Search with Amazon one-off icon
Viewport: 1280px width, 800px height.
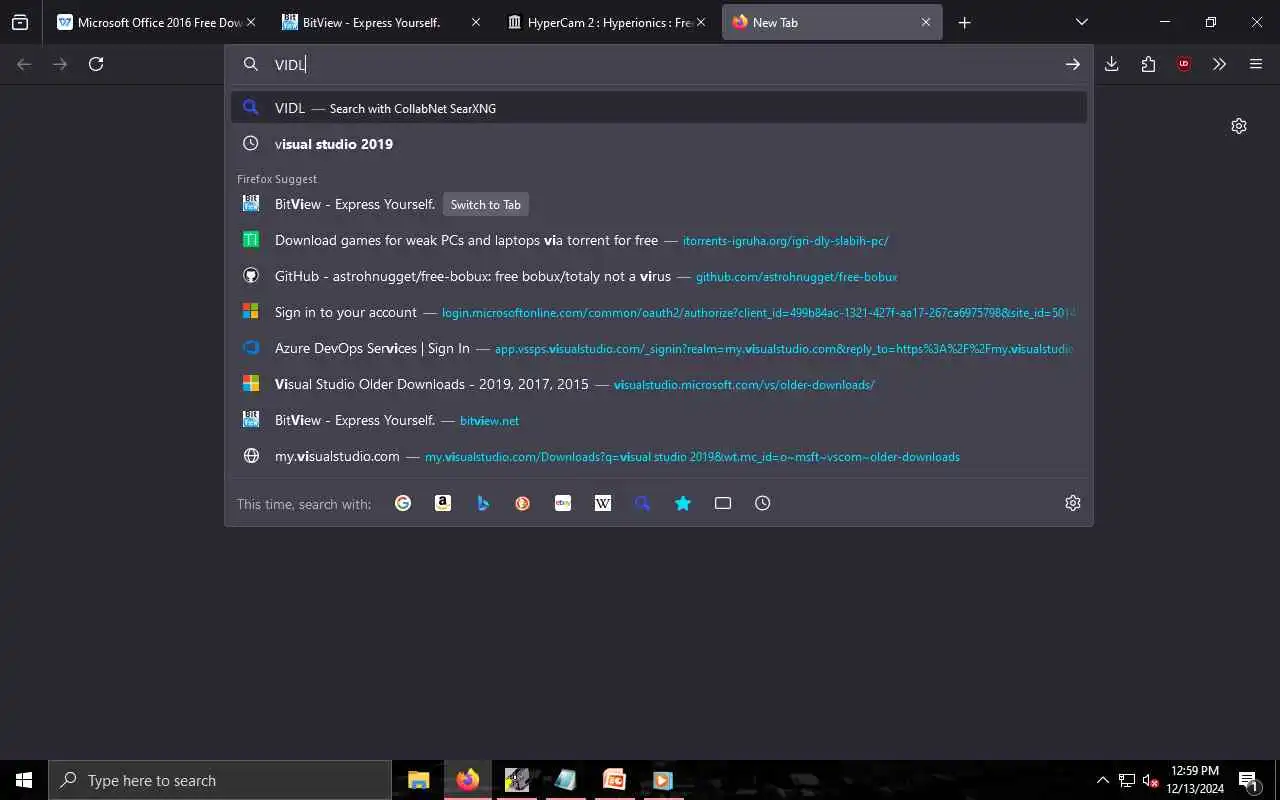point(443,503)
